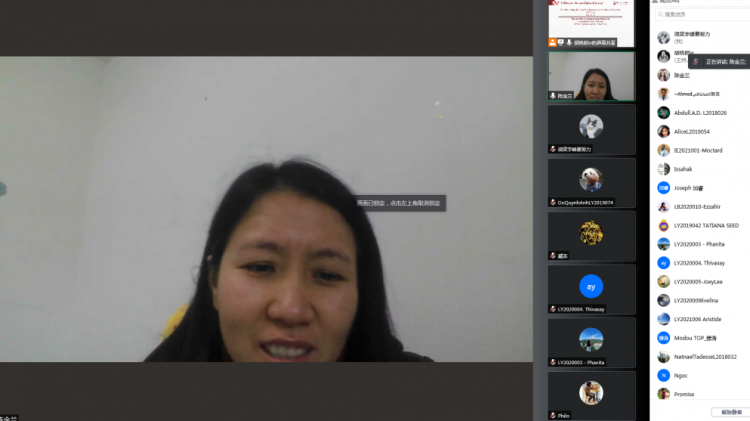Click the pinned-video notice tooltip on main video

(x=399, y=203)
